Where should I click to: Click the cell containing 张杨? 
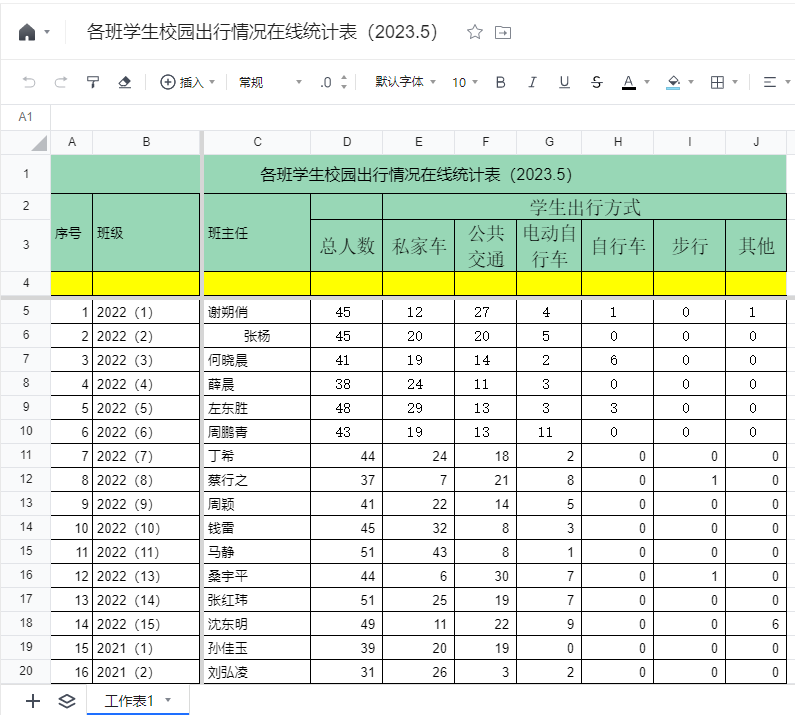pos(257,336)
